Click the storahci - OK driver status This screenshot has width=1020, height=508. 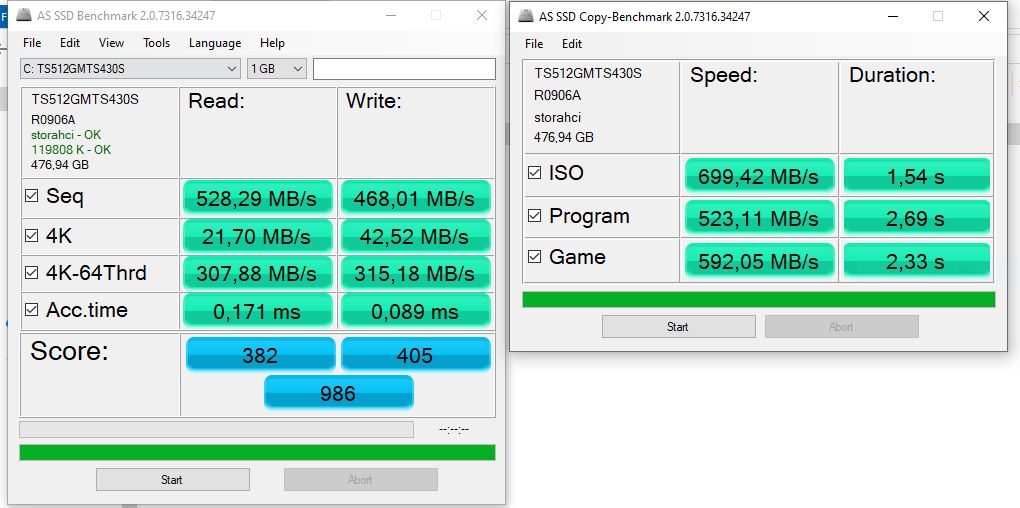[66, 135]
